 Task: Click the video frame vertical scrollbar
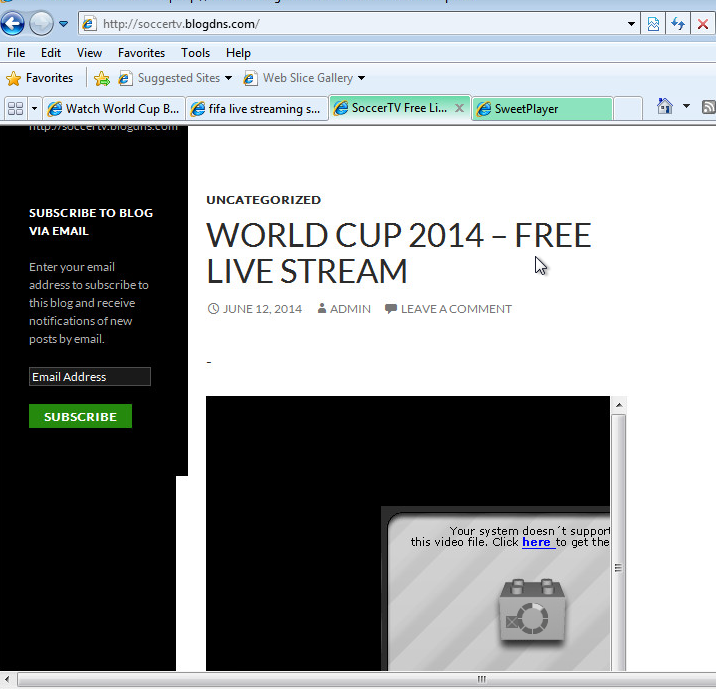[618, 540]
